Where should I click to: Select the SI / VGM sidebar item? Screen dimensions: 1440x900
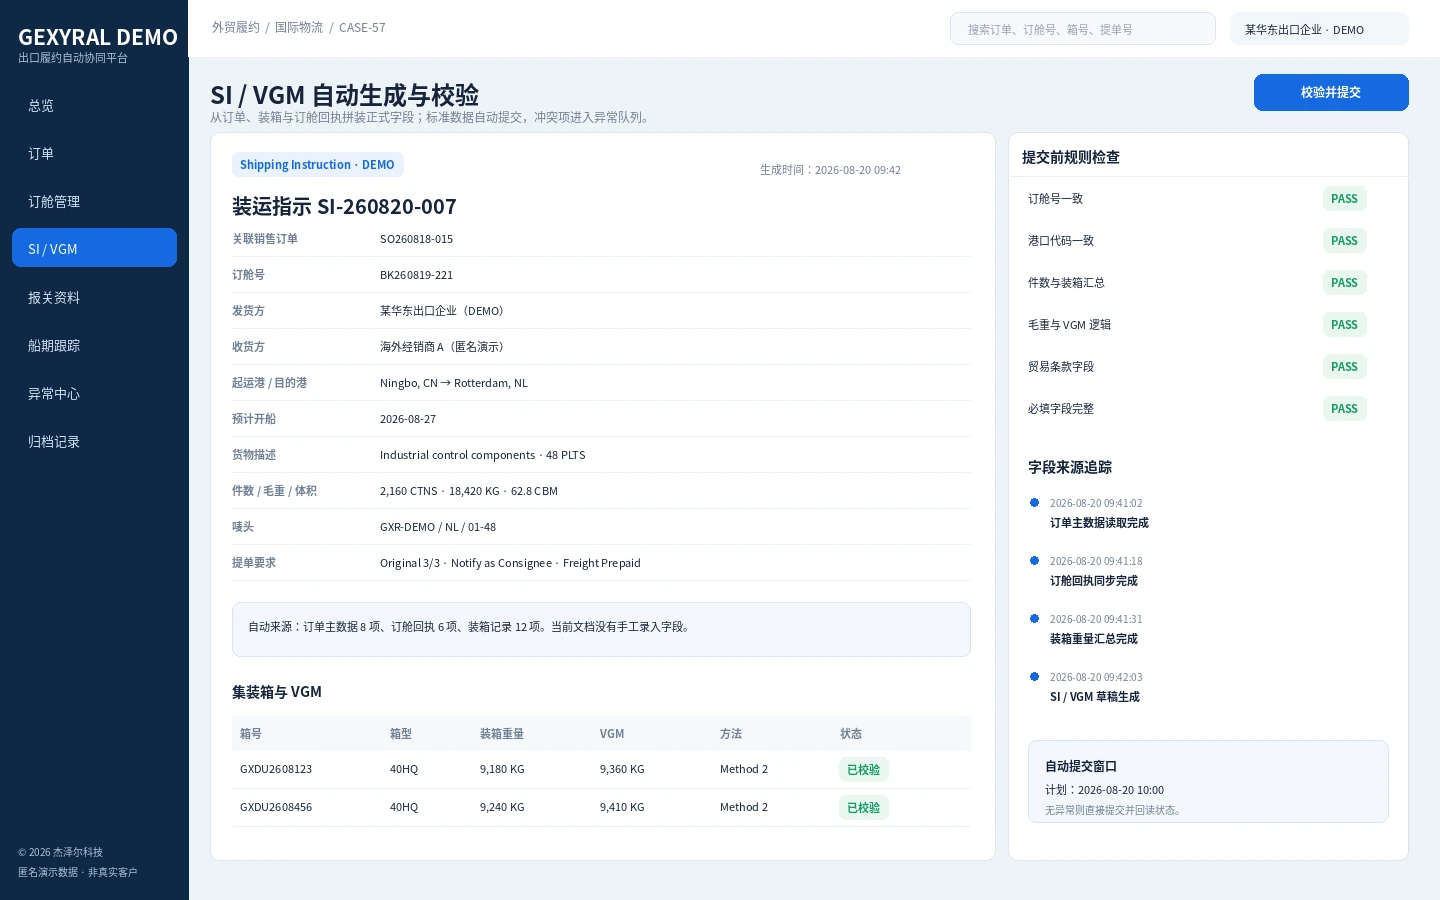[x=94, y=248]
